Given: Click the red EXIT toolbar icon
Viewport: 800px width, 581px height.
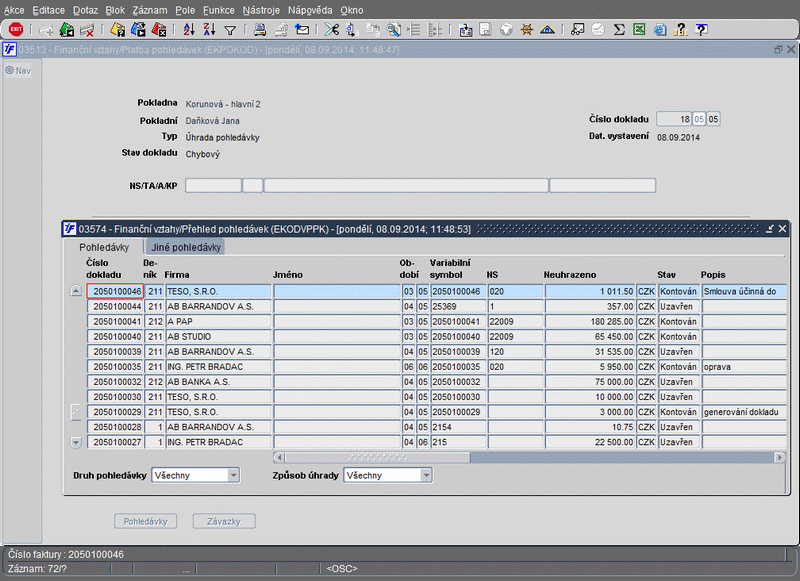Looking at the screenshot, I should coord(16,30).
